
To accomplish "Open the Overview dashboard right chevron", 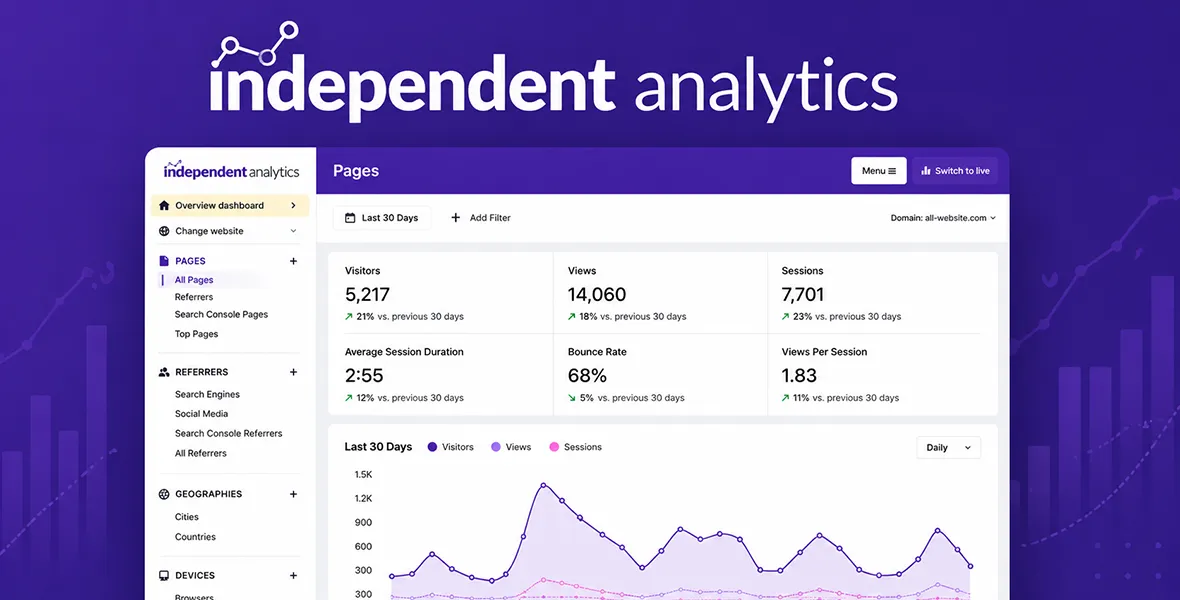I will [293, 206].
